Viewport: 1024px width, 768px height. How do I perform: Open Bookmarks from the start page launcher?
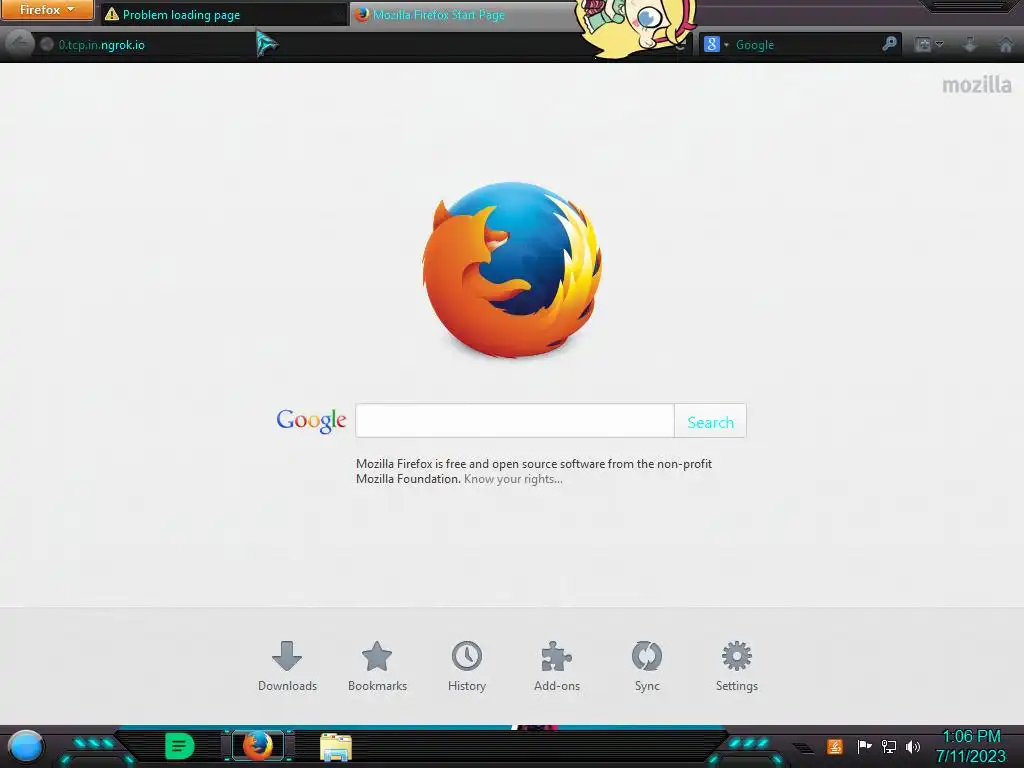click(377, 666)
